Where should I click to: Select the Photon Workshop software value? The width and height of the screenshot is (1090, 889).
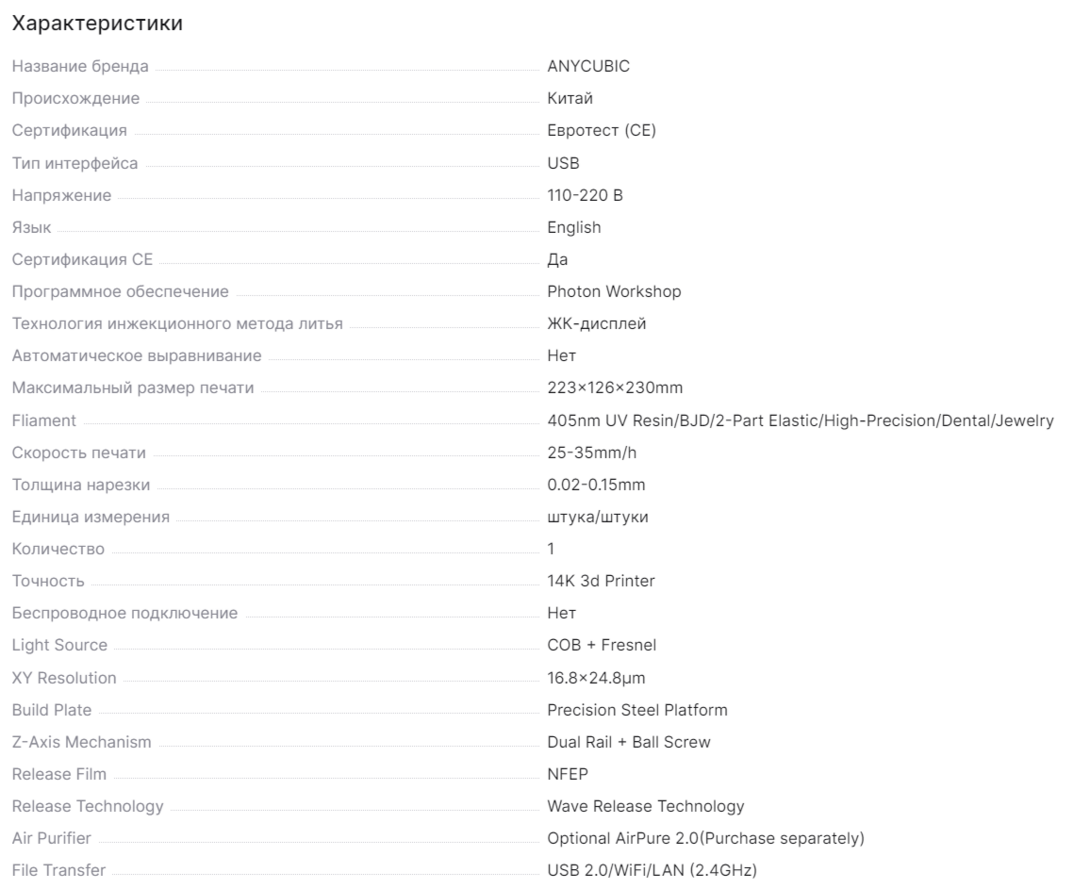(614, 291)
